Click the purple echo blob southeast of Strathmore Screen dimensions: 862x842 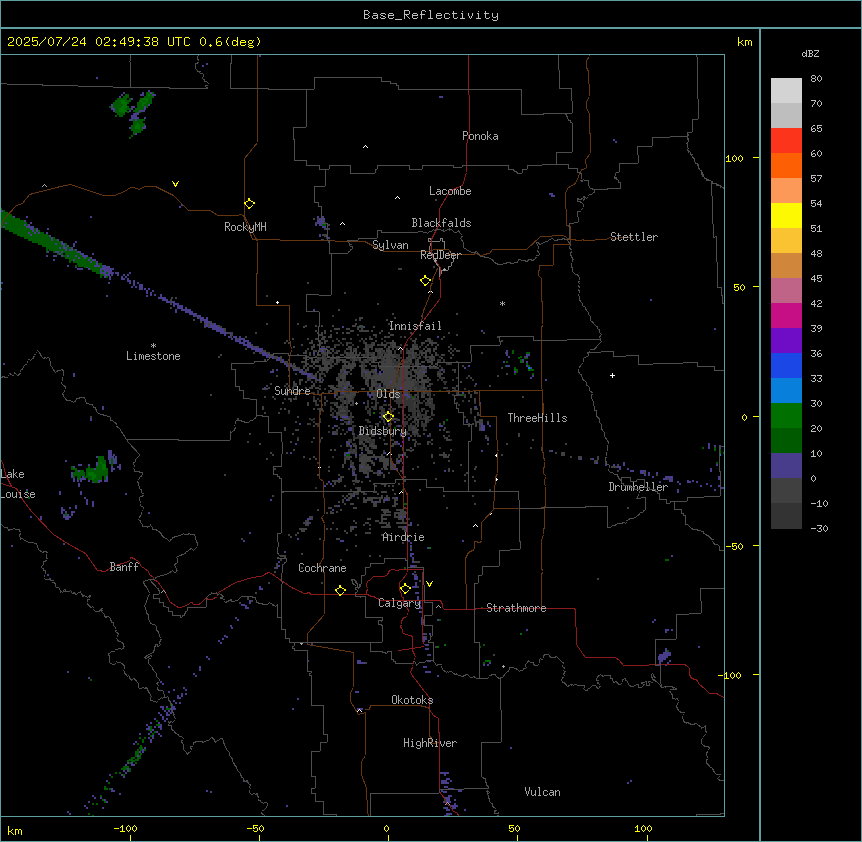tap(664, 656)
